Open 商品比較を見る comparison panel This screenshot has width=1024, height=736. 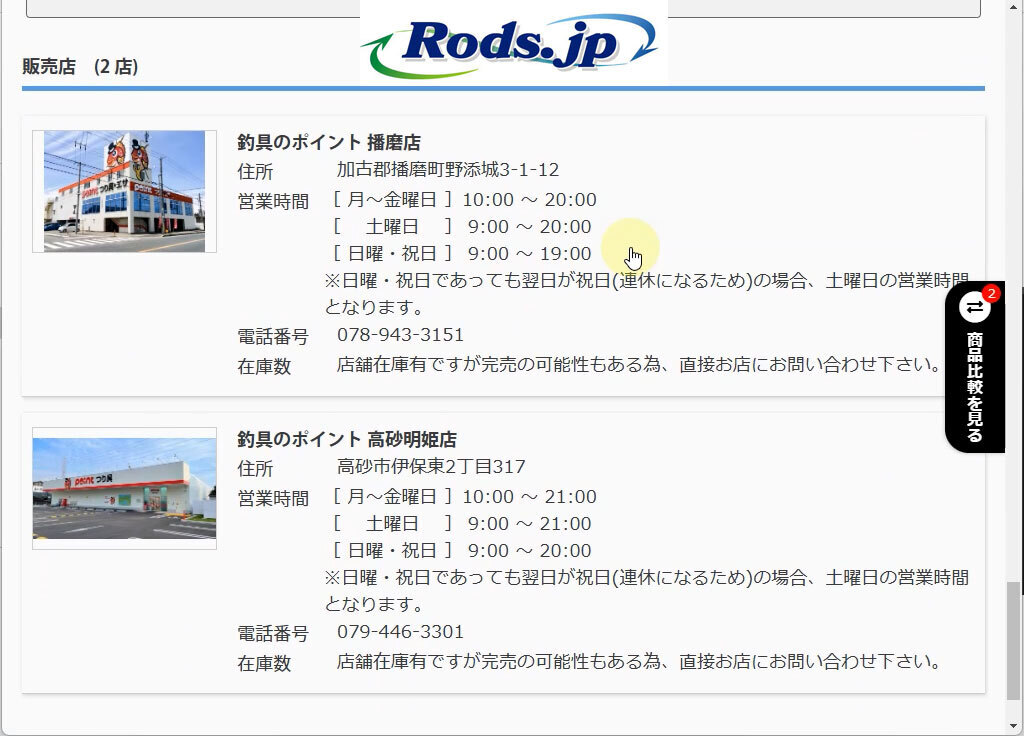[974, 385]
